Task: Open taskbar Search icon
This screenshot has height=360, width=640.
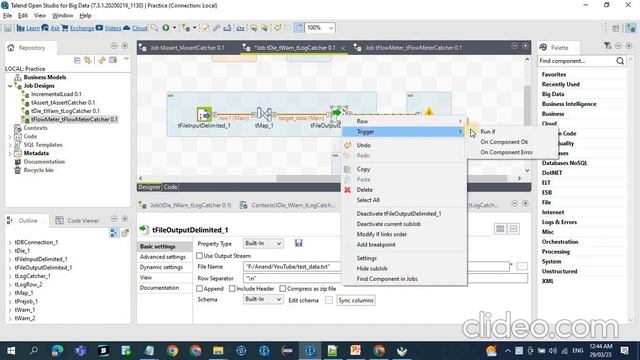Action: click(34, 351)
